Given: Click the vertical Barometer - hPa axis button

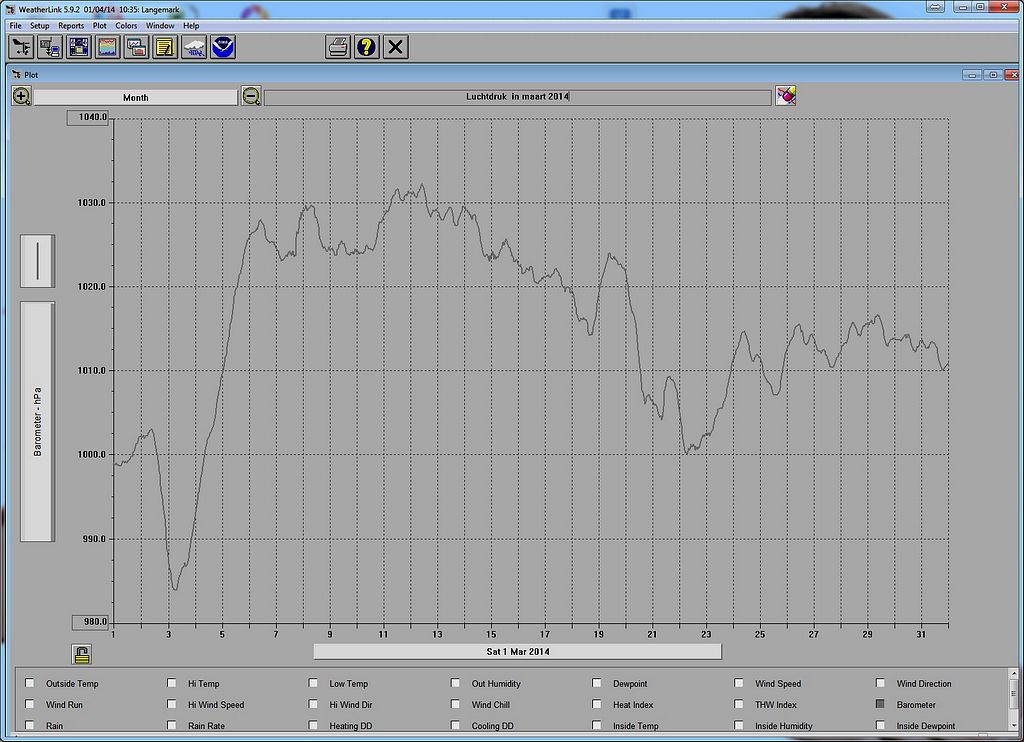Looking at the screenshot, I should click(38, 422).
